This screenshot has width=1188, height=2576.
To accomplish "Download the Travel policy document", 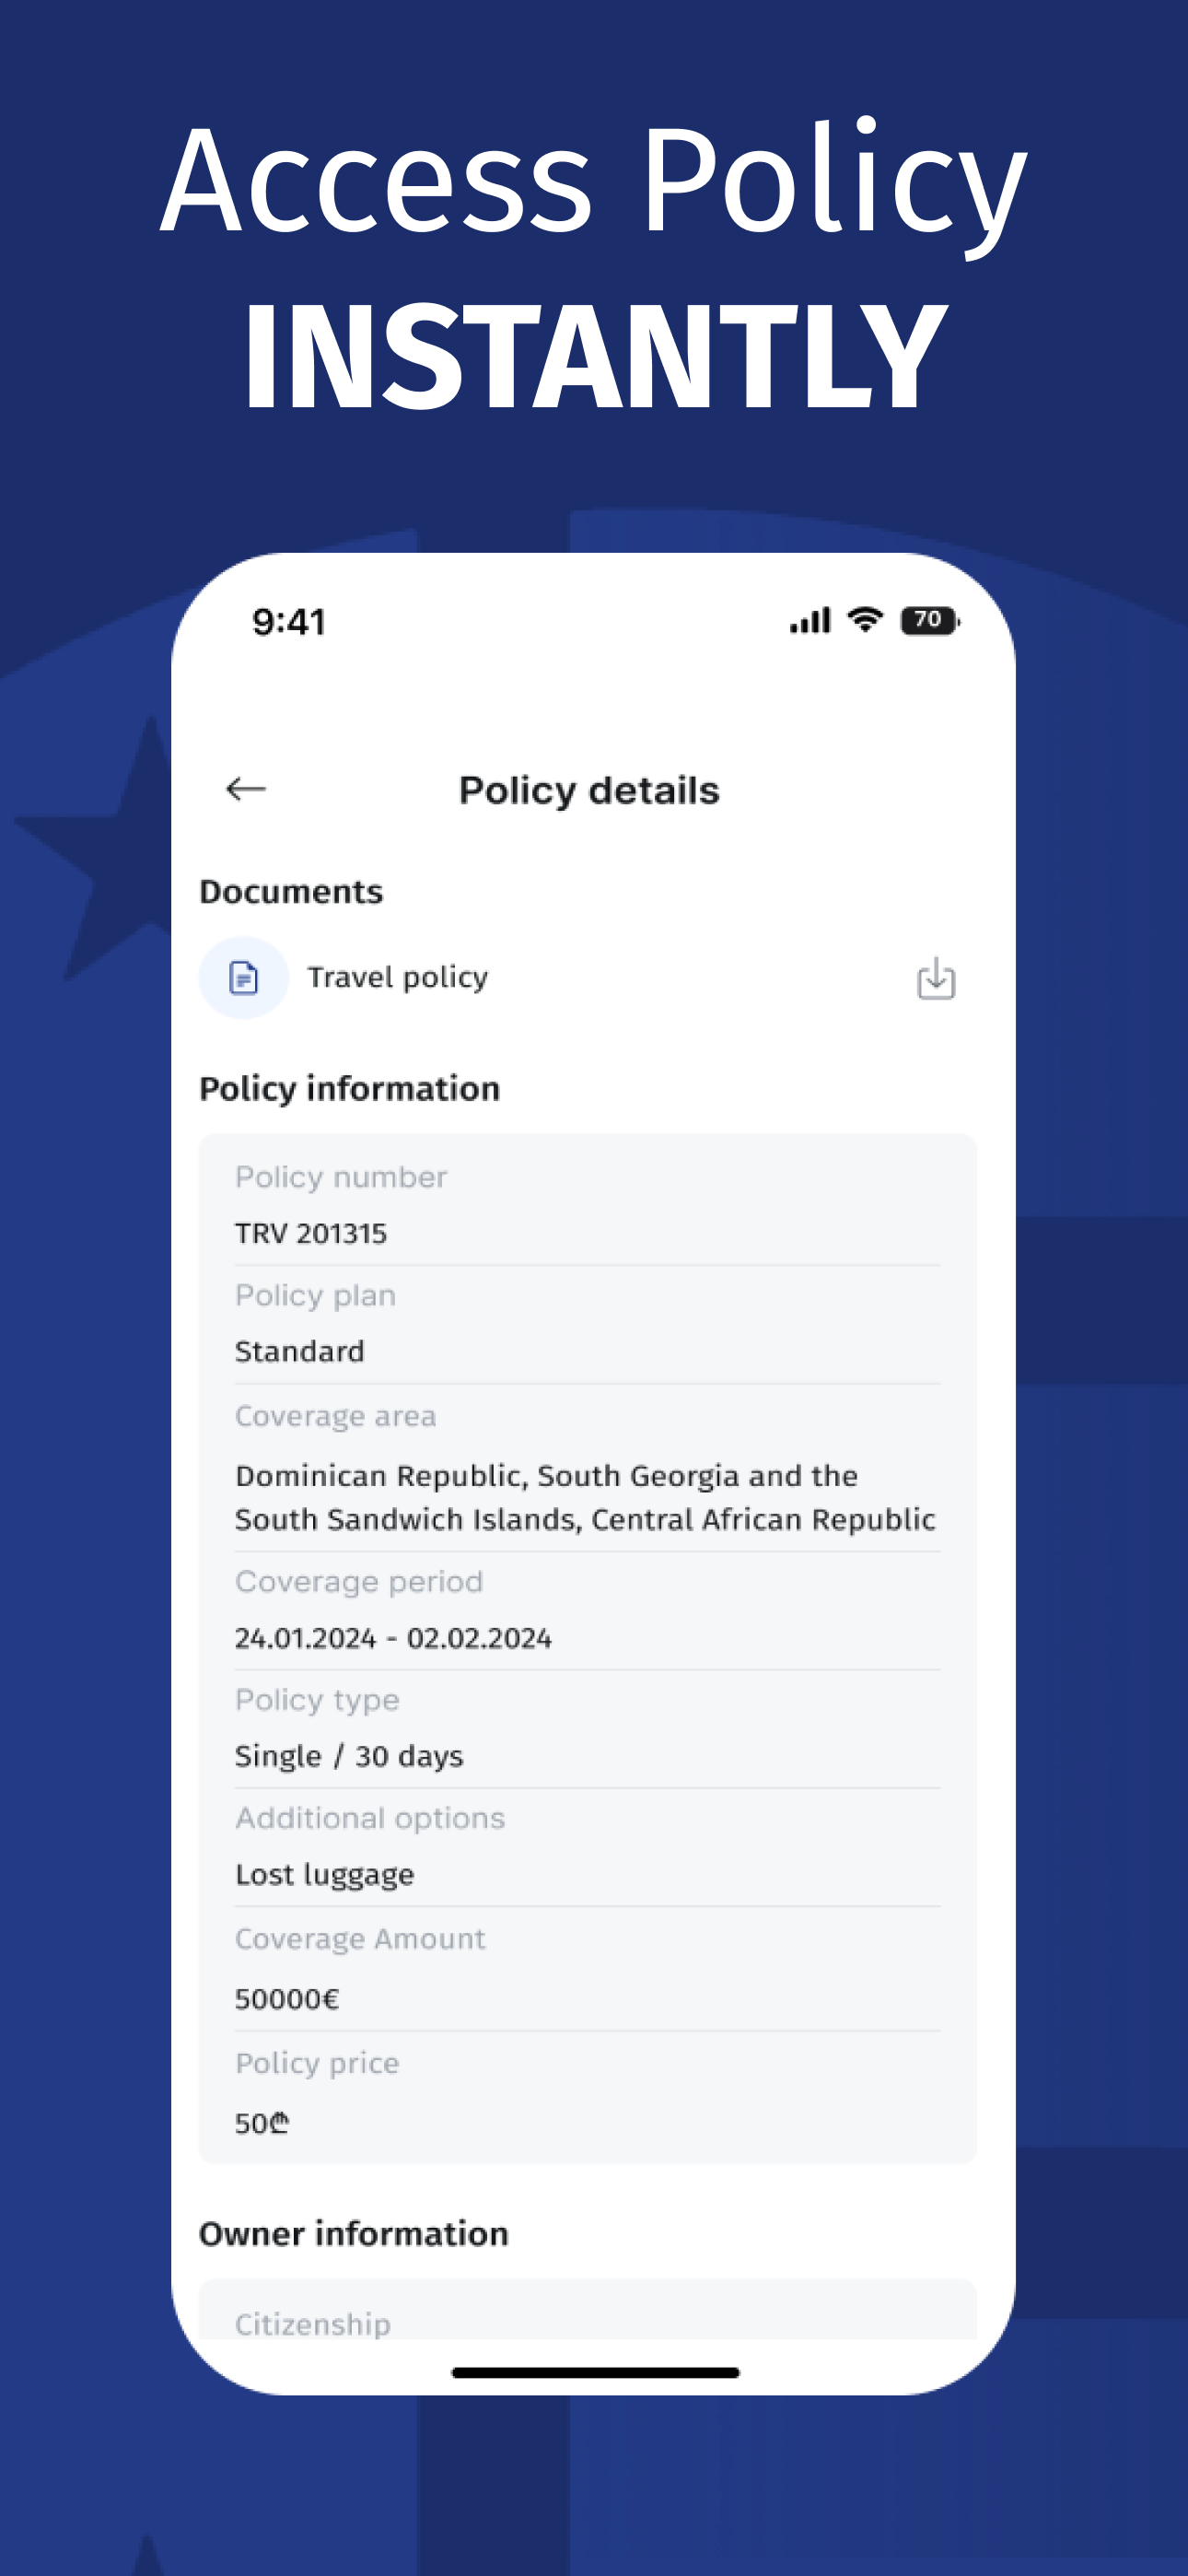I will [x=936, y=978].
